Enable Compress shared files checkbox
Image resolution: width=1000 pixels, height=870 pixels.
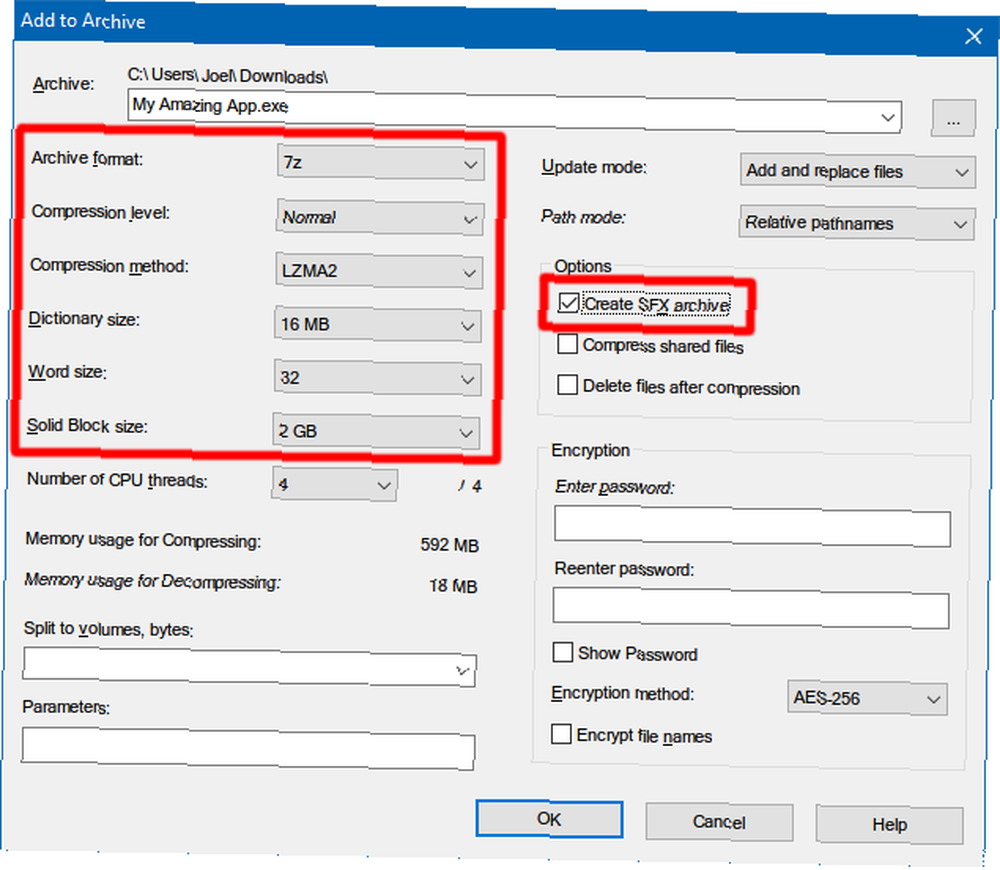pyautogui.click(x=567, y=344)
